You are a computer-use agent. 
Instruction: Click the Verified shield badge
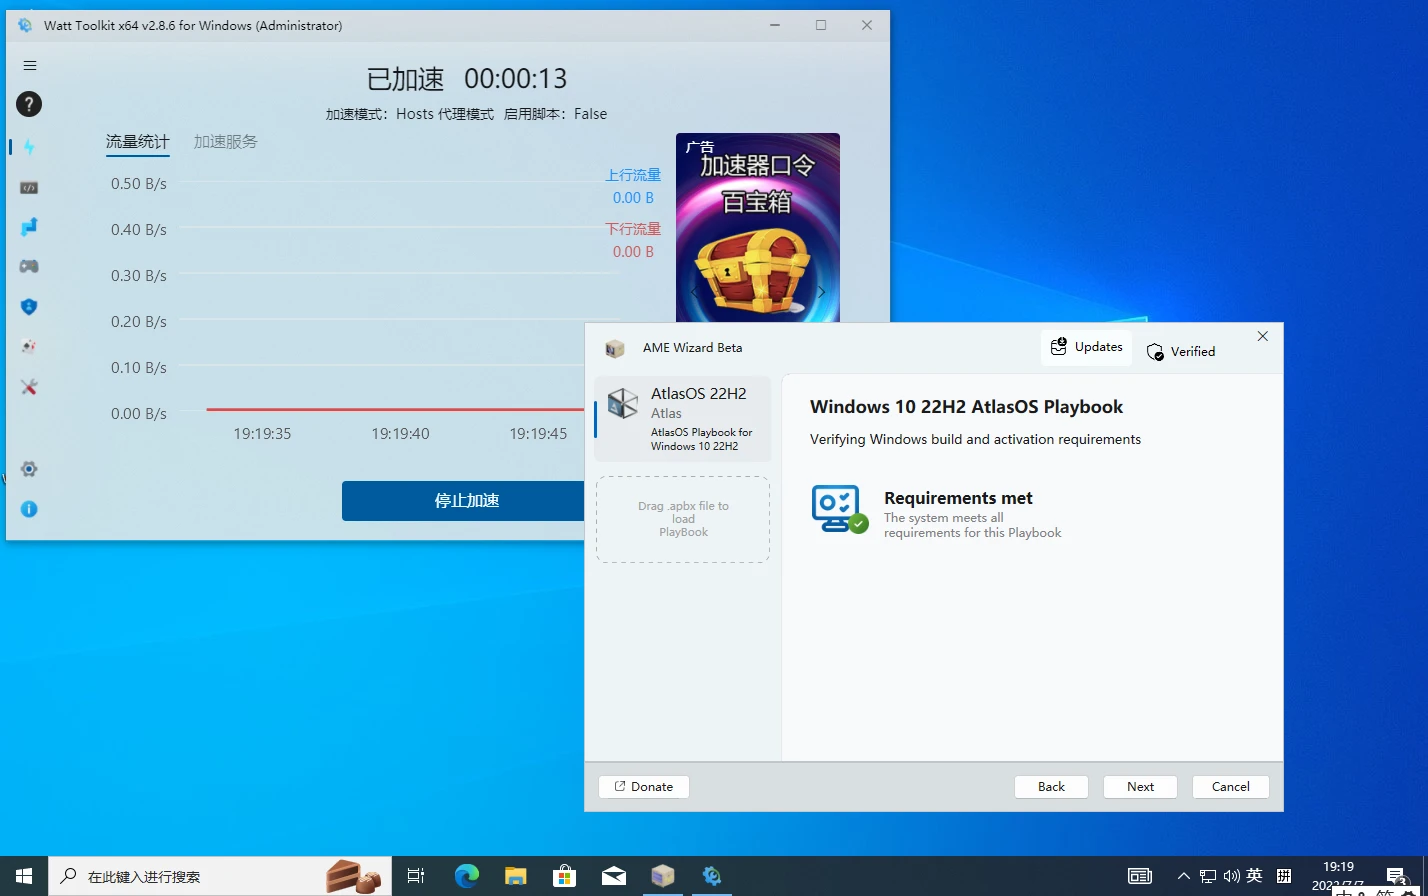coord(1180,352)
